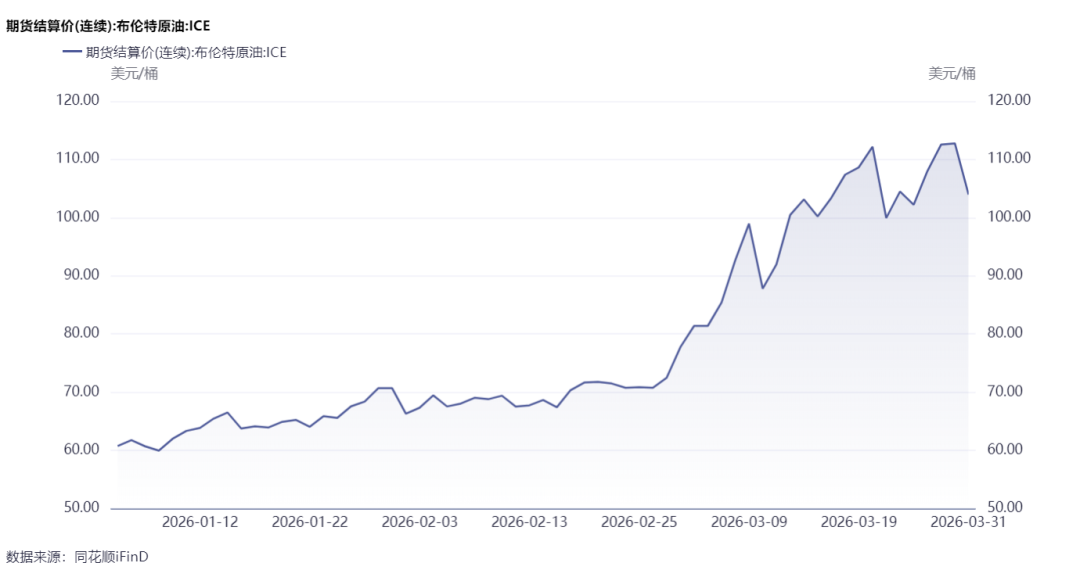Click left axis value 80.00
This screenshot has width=1080, height=563.
[81, 332]
